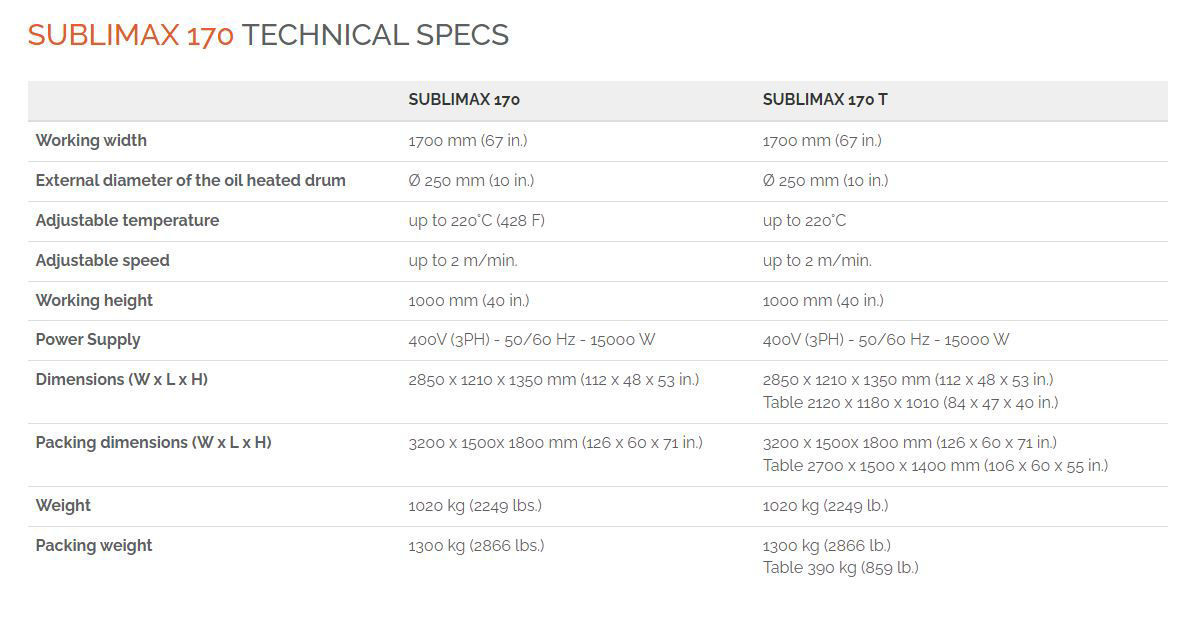Click the Packing dimensions (W x L x H) label
The image size is (1203, 617).
pos(153,442)
